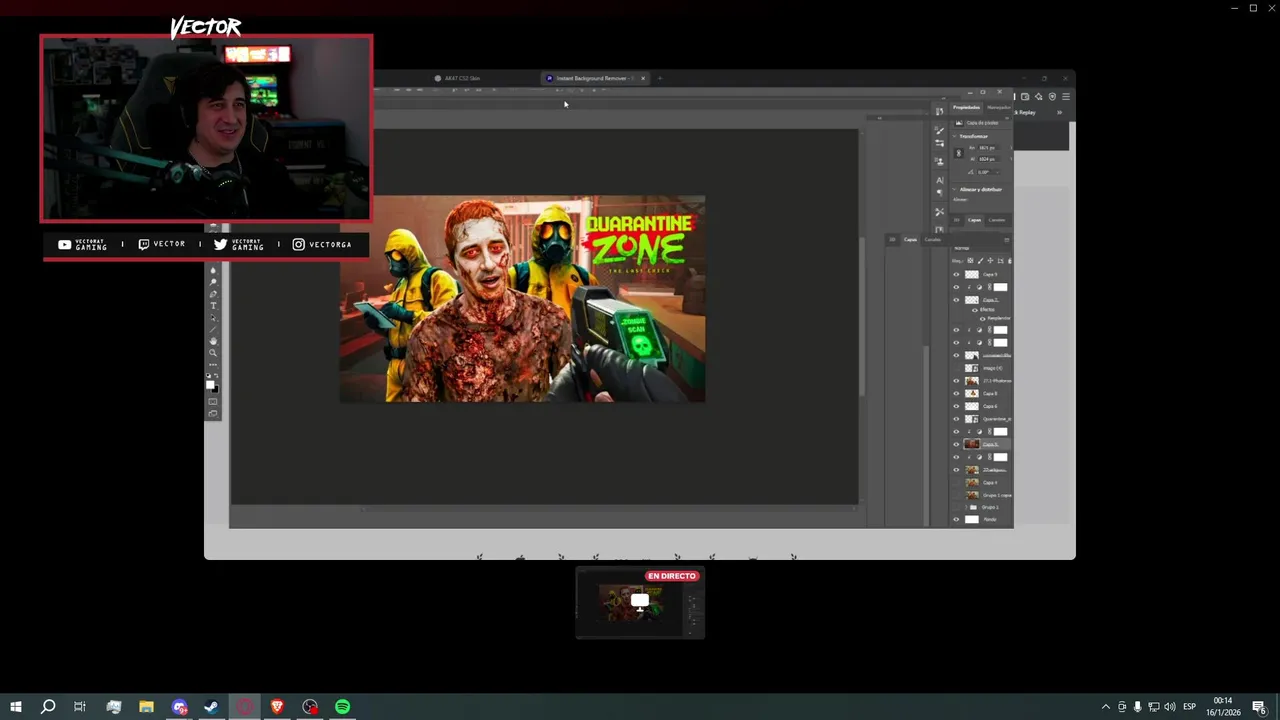Click the lock position move icon

tap(990, 261)
